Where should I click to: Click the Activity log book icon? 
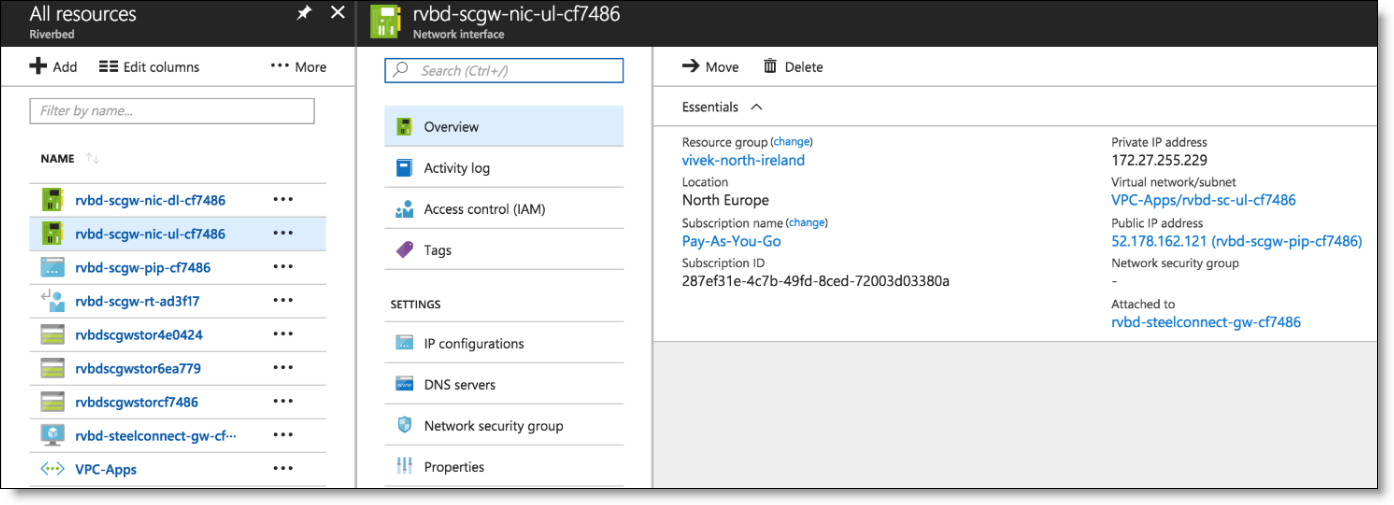tap(405, 168)
